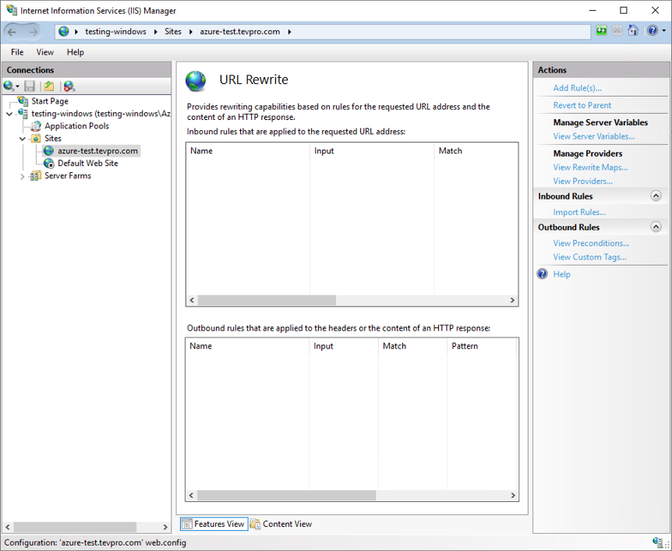
Task: Collapse the Sites tree node
Action: point(22,138)
